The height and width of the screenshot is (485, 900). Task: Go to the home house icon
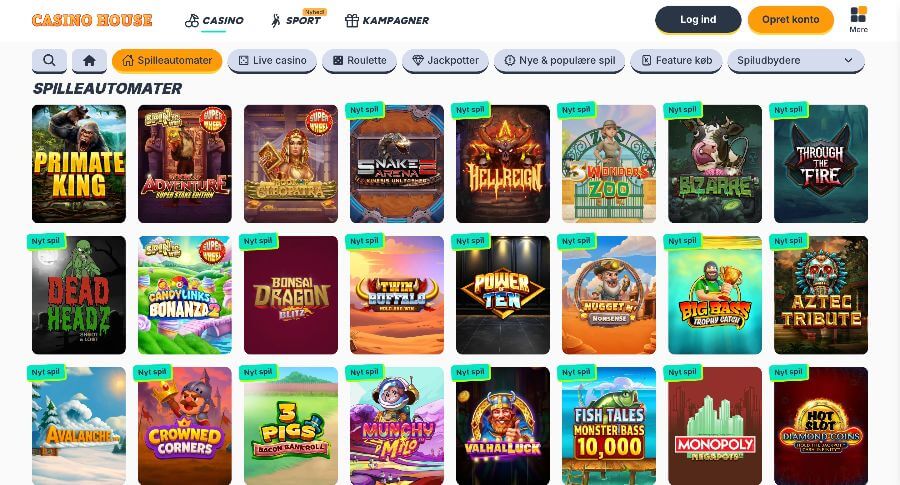tap(89, 60)
